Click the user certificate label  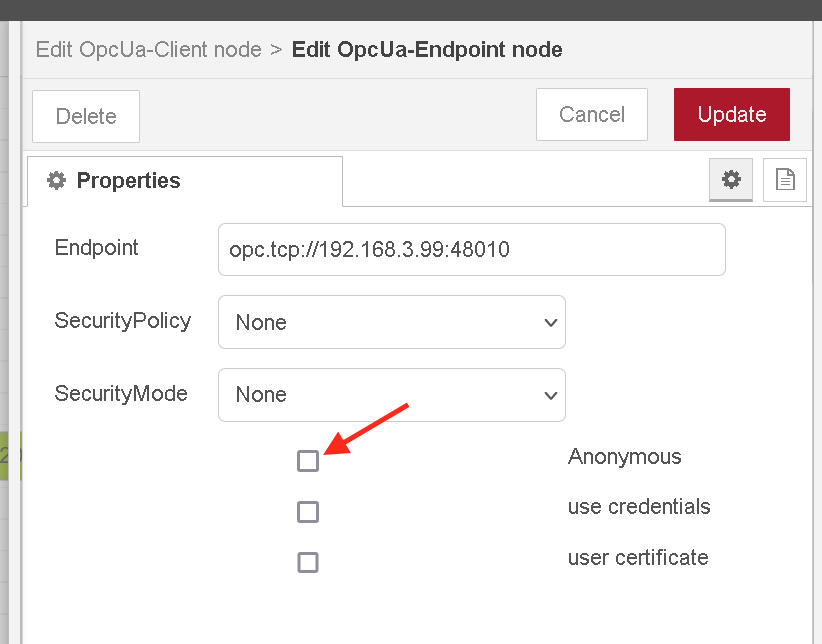tap(638, 557)
